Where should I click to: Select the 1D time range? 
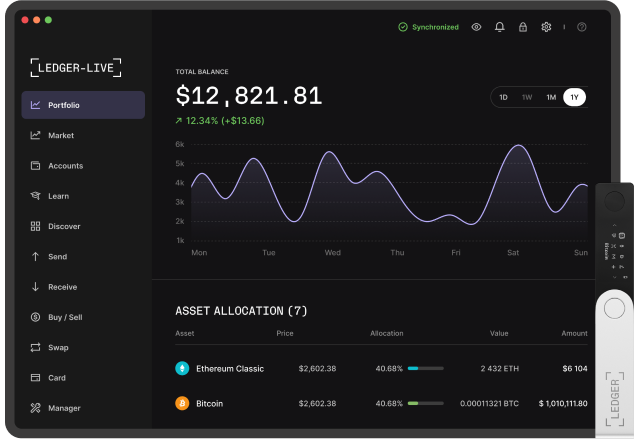coord(503,97)
